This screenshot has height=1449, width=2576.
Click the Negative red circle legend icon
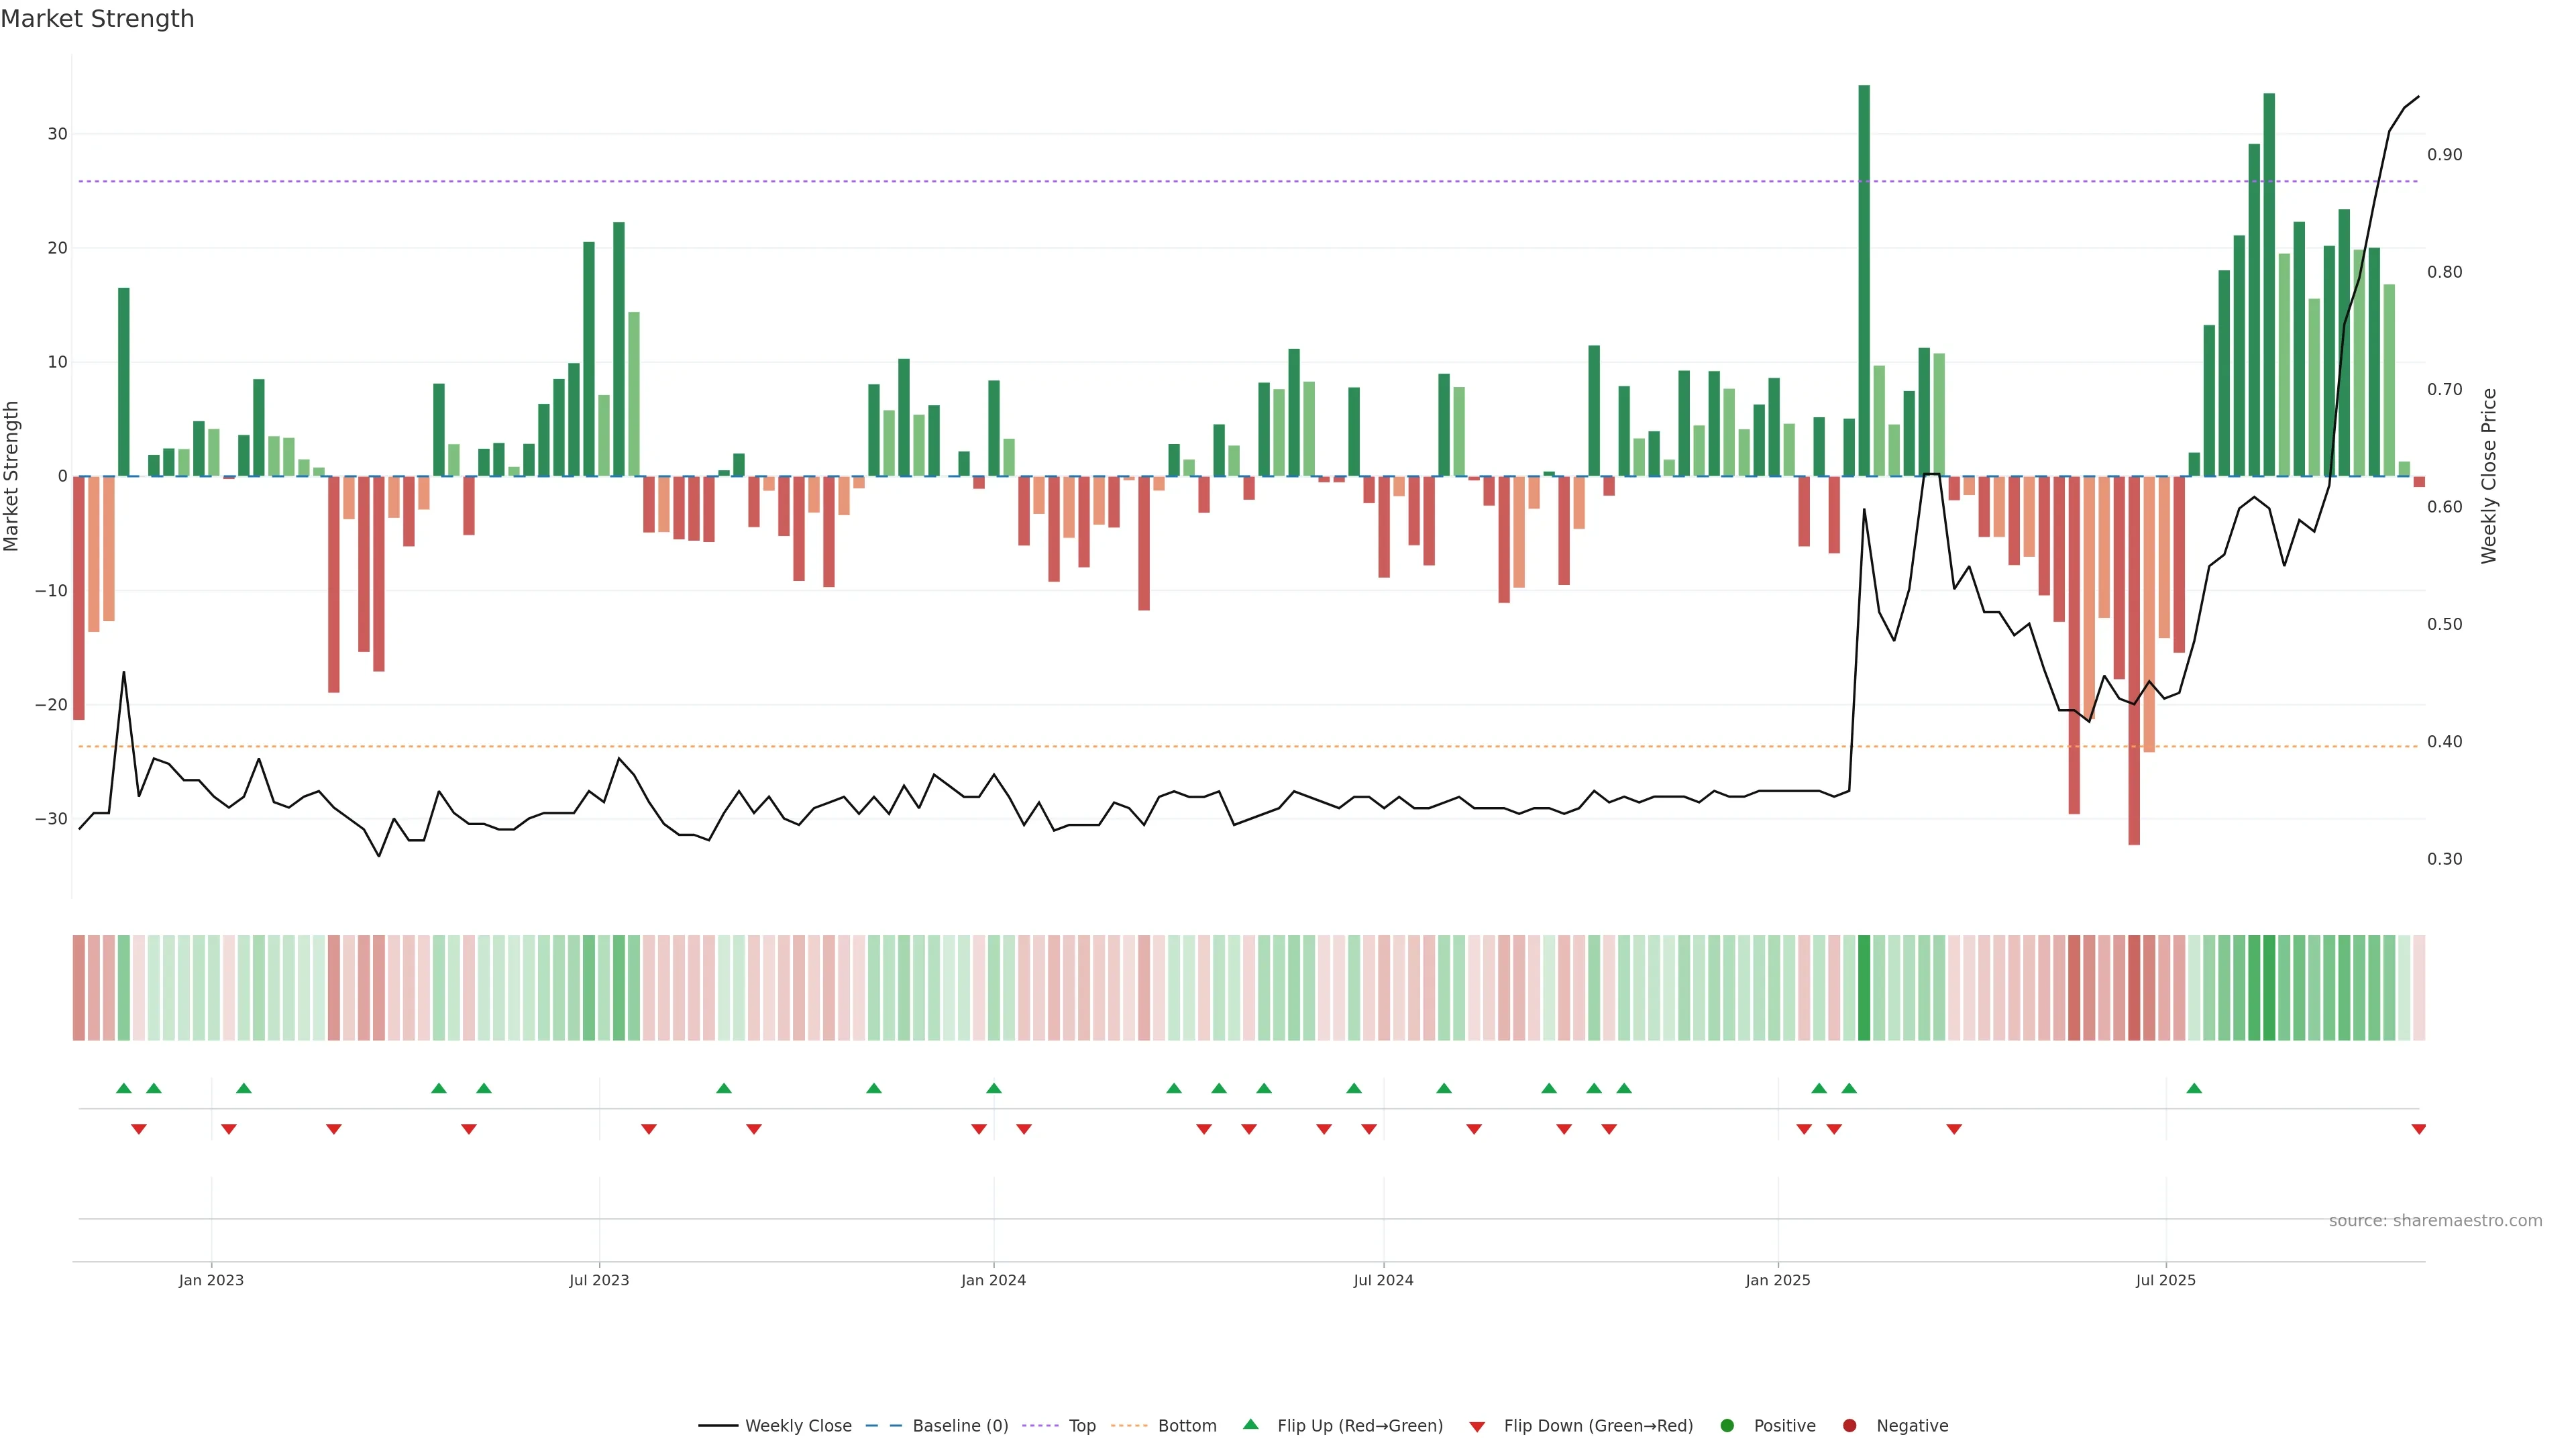[x=1849, y=1425]
